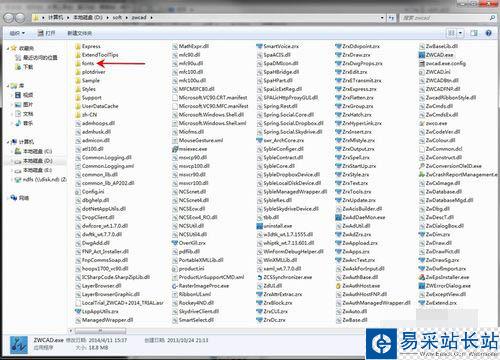The image size is (500, 360).
Task: Change view with the view icon button
Action: pyautogui.click(x=451, y=33)
